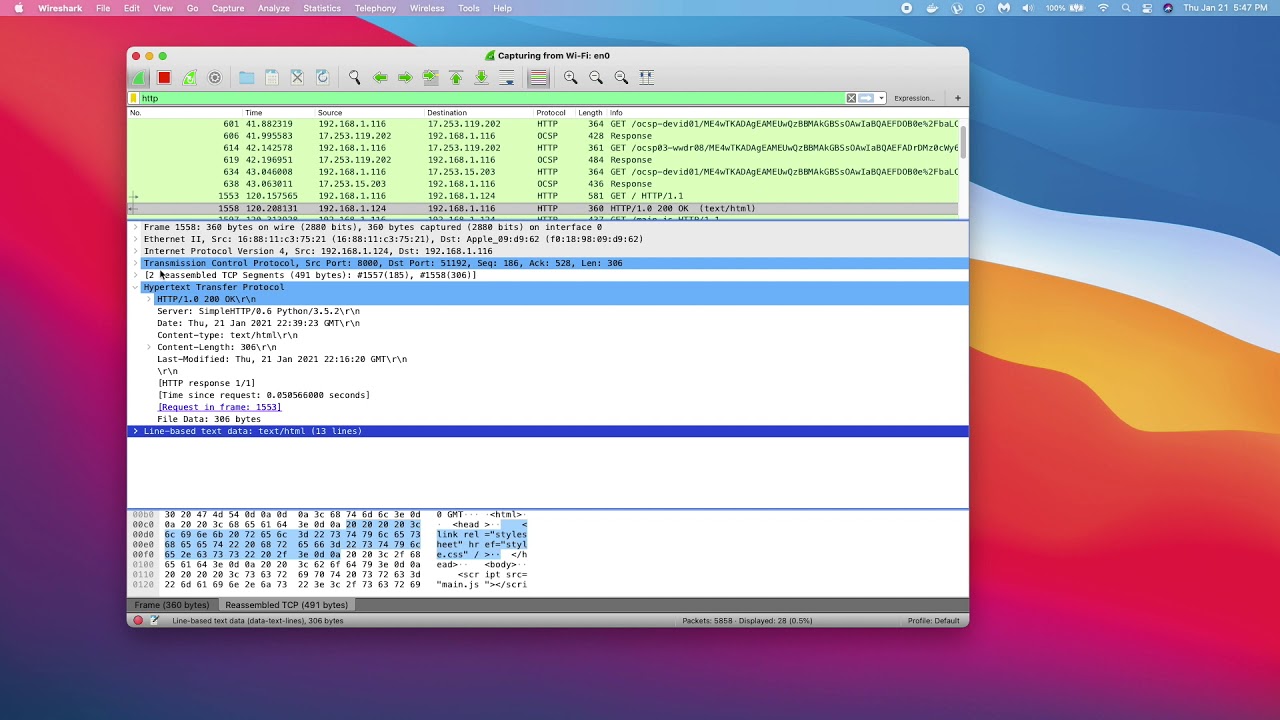Clear the http display filter
This screenshot has width=1280, height=720.
[x=851, y=98]
